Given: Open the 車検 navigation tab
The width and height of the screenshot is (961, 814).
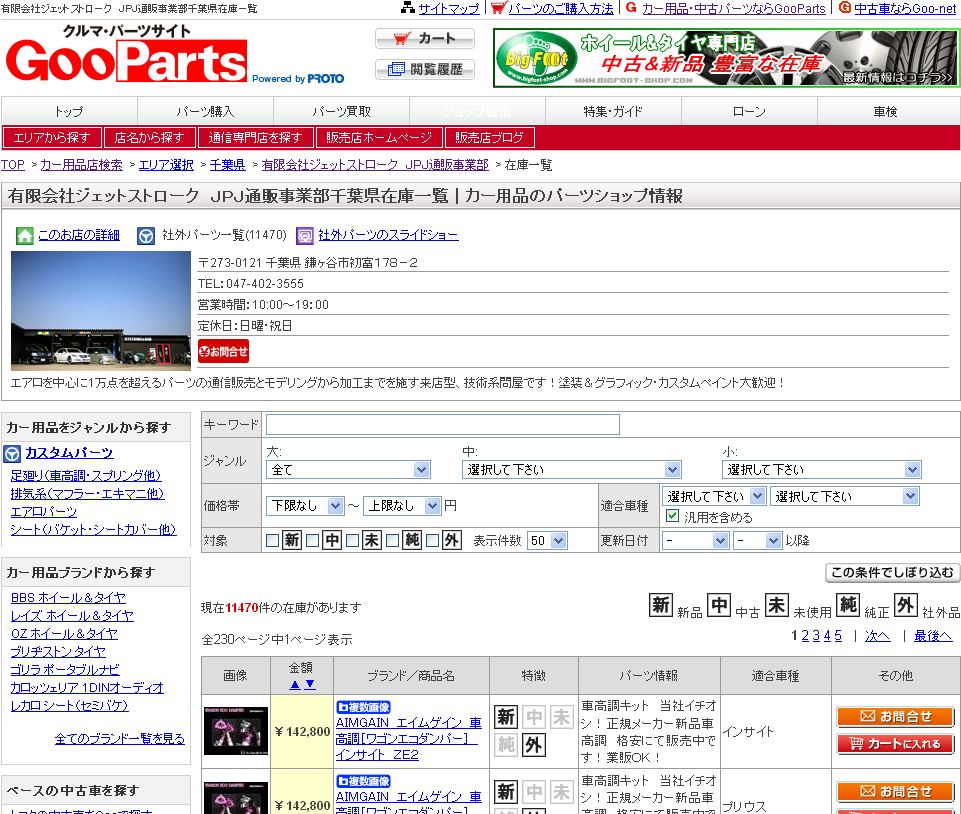Looking at the screenshot, I should (x=886, y=112).
